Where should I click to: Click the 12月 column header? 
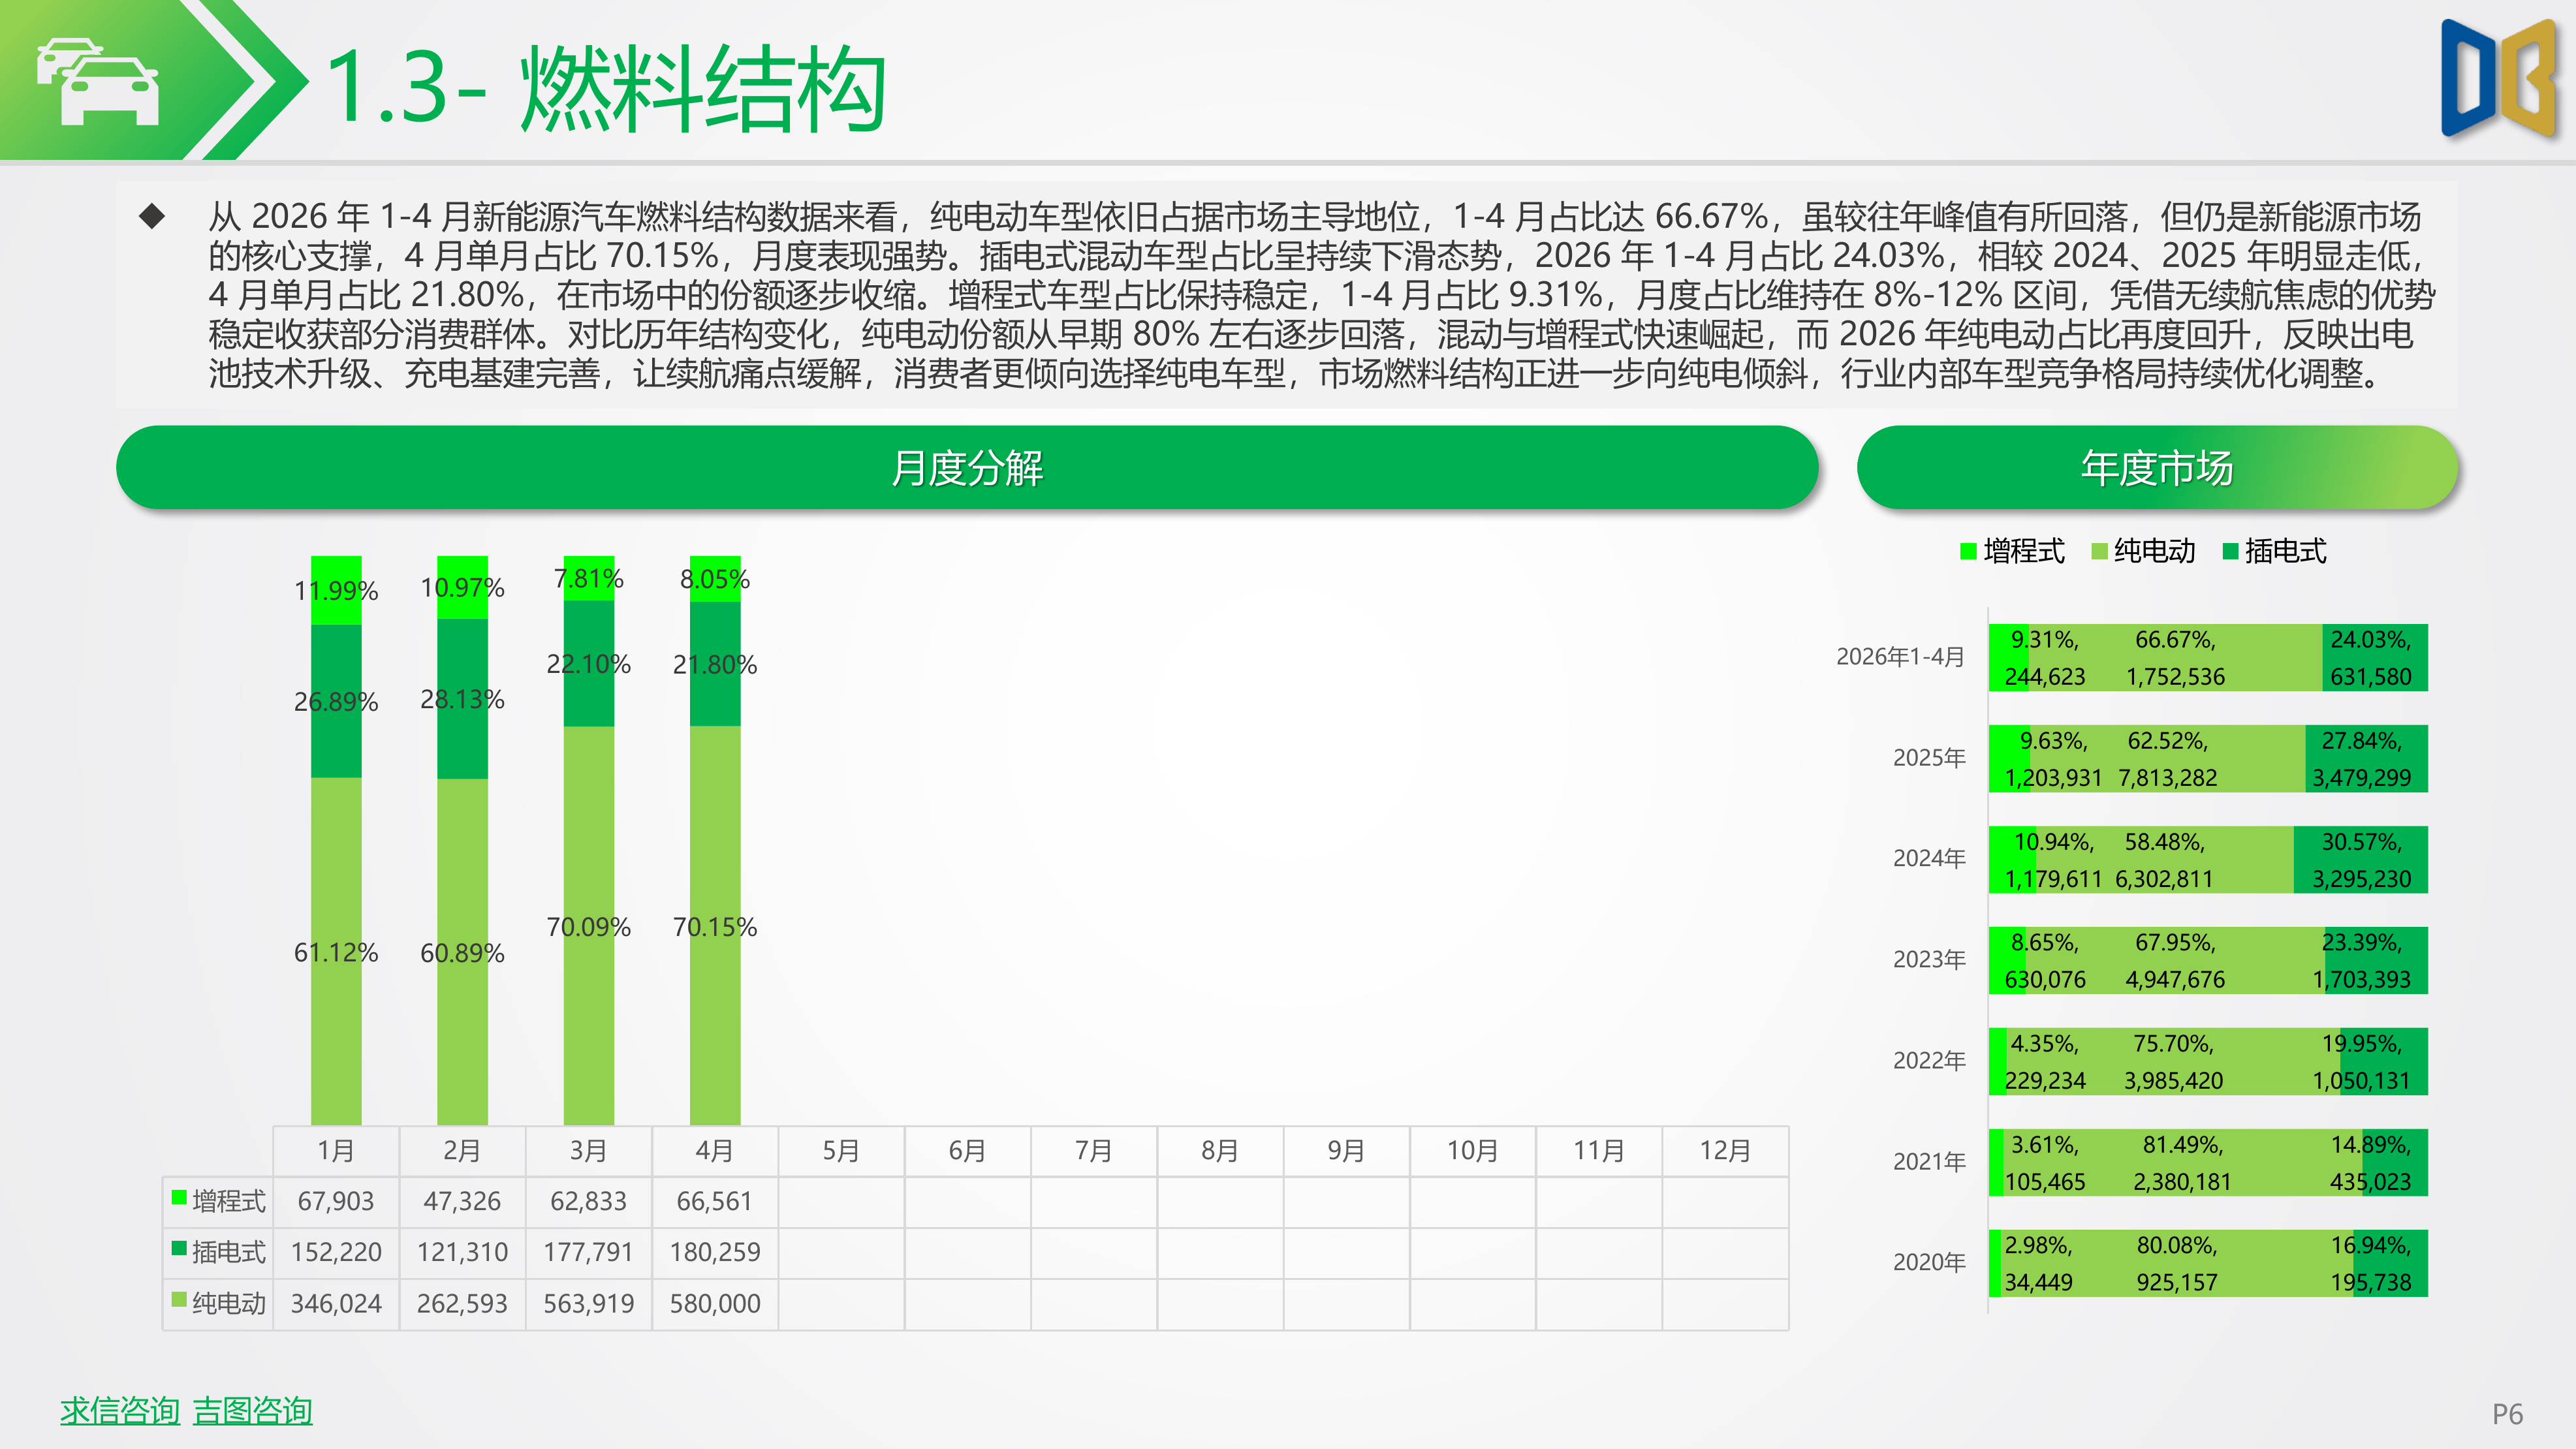[x=1725, y=1151]
